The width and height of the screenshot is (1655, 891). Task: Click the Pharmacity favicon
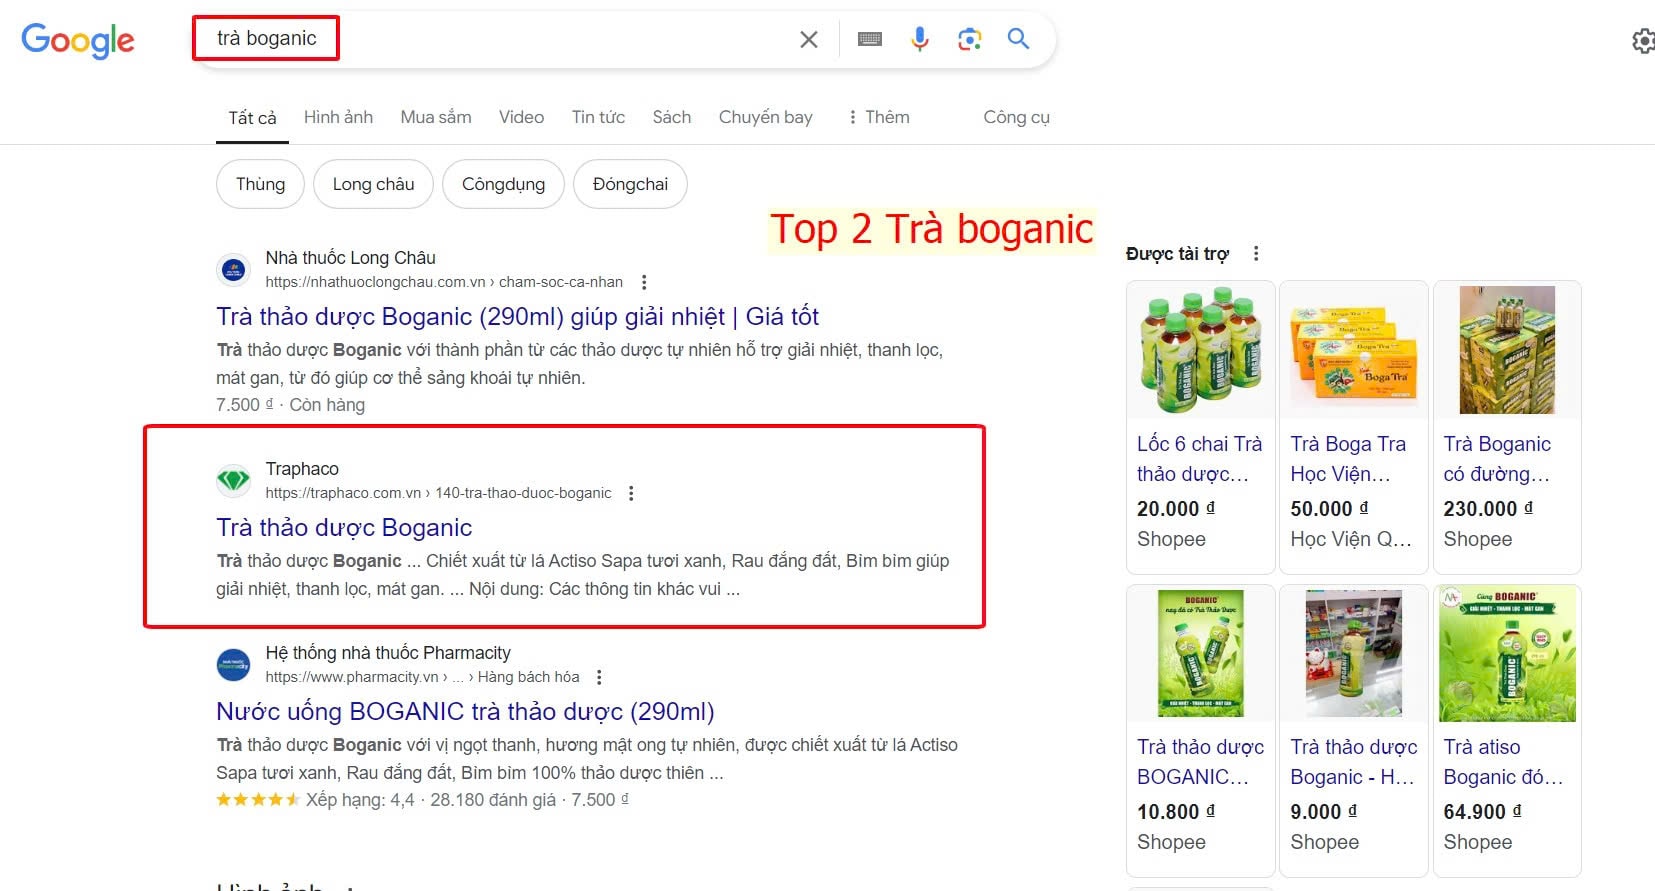pos(233,665)
